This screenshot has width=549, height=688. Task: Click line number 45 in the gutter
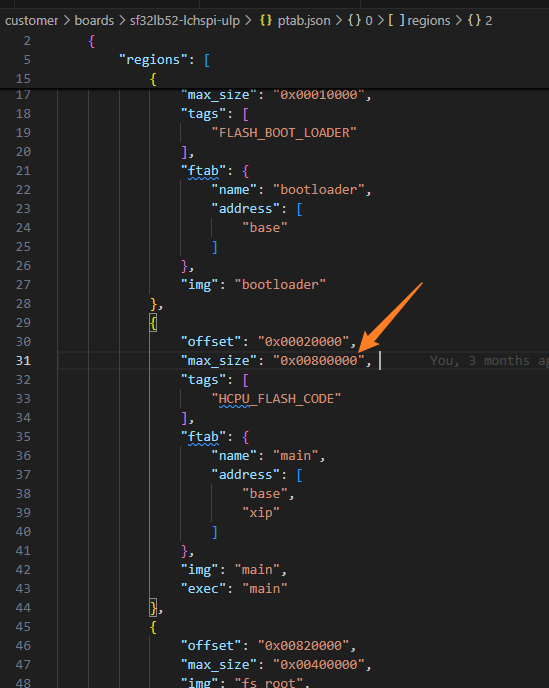(x=23, y=627)
